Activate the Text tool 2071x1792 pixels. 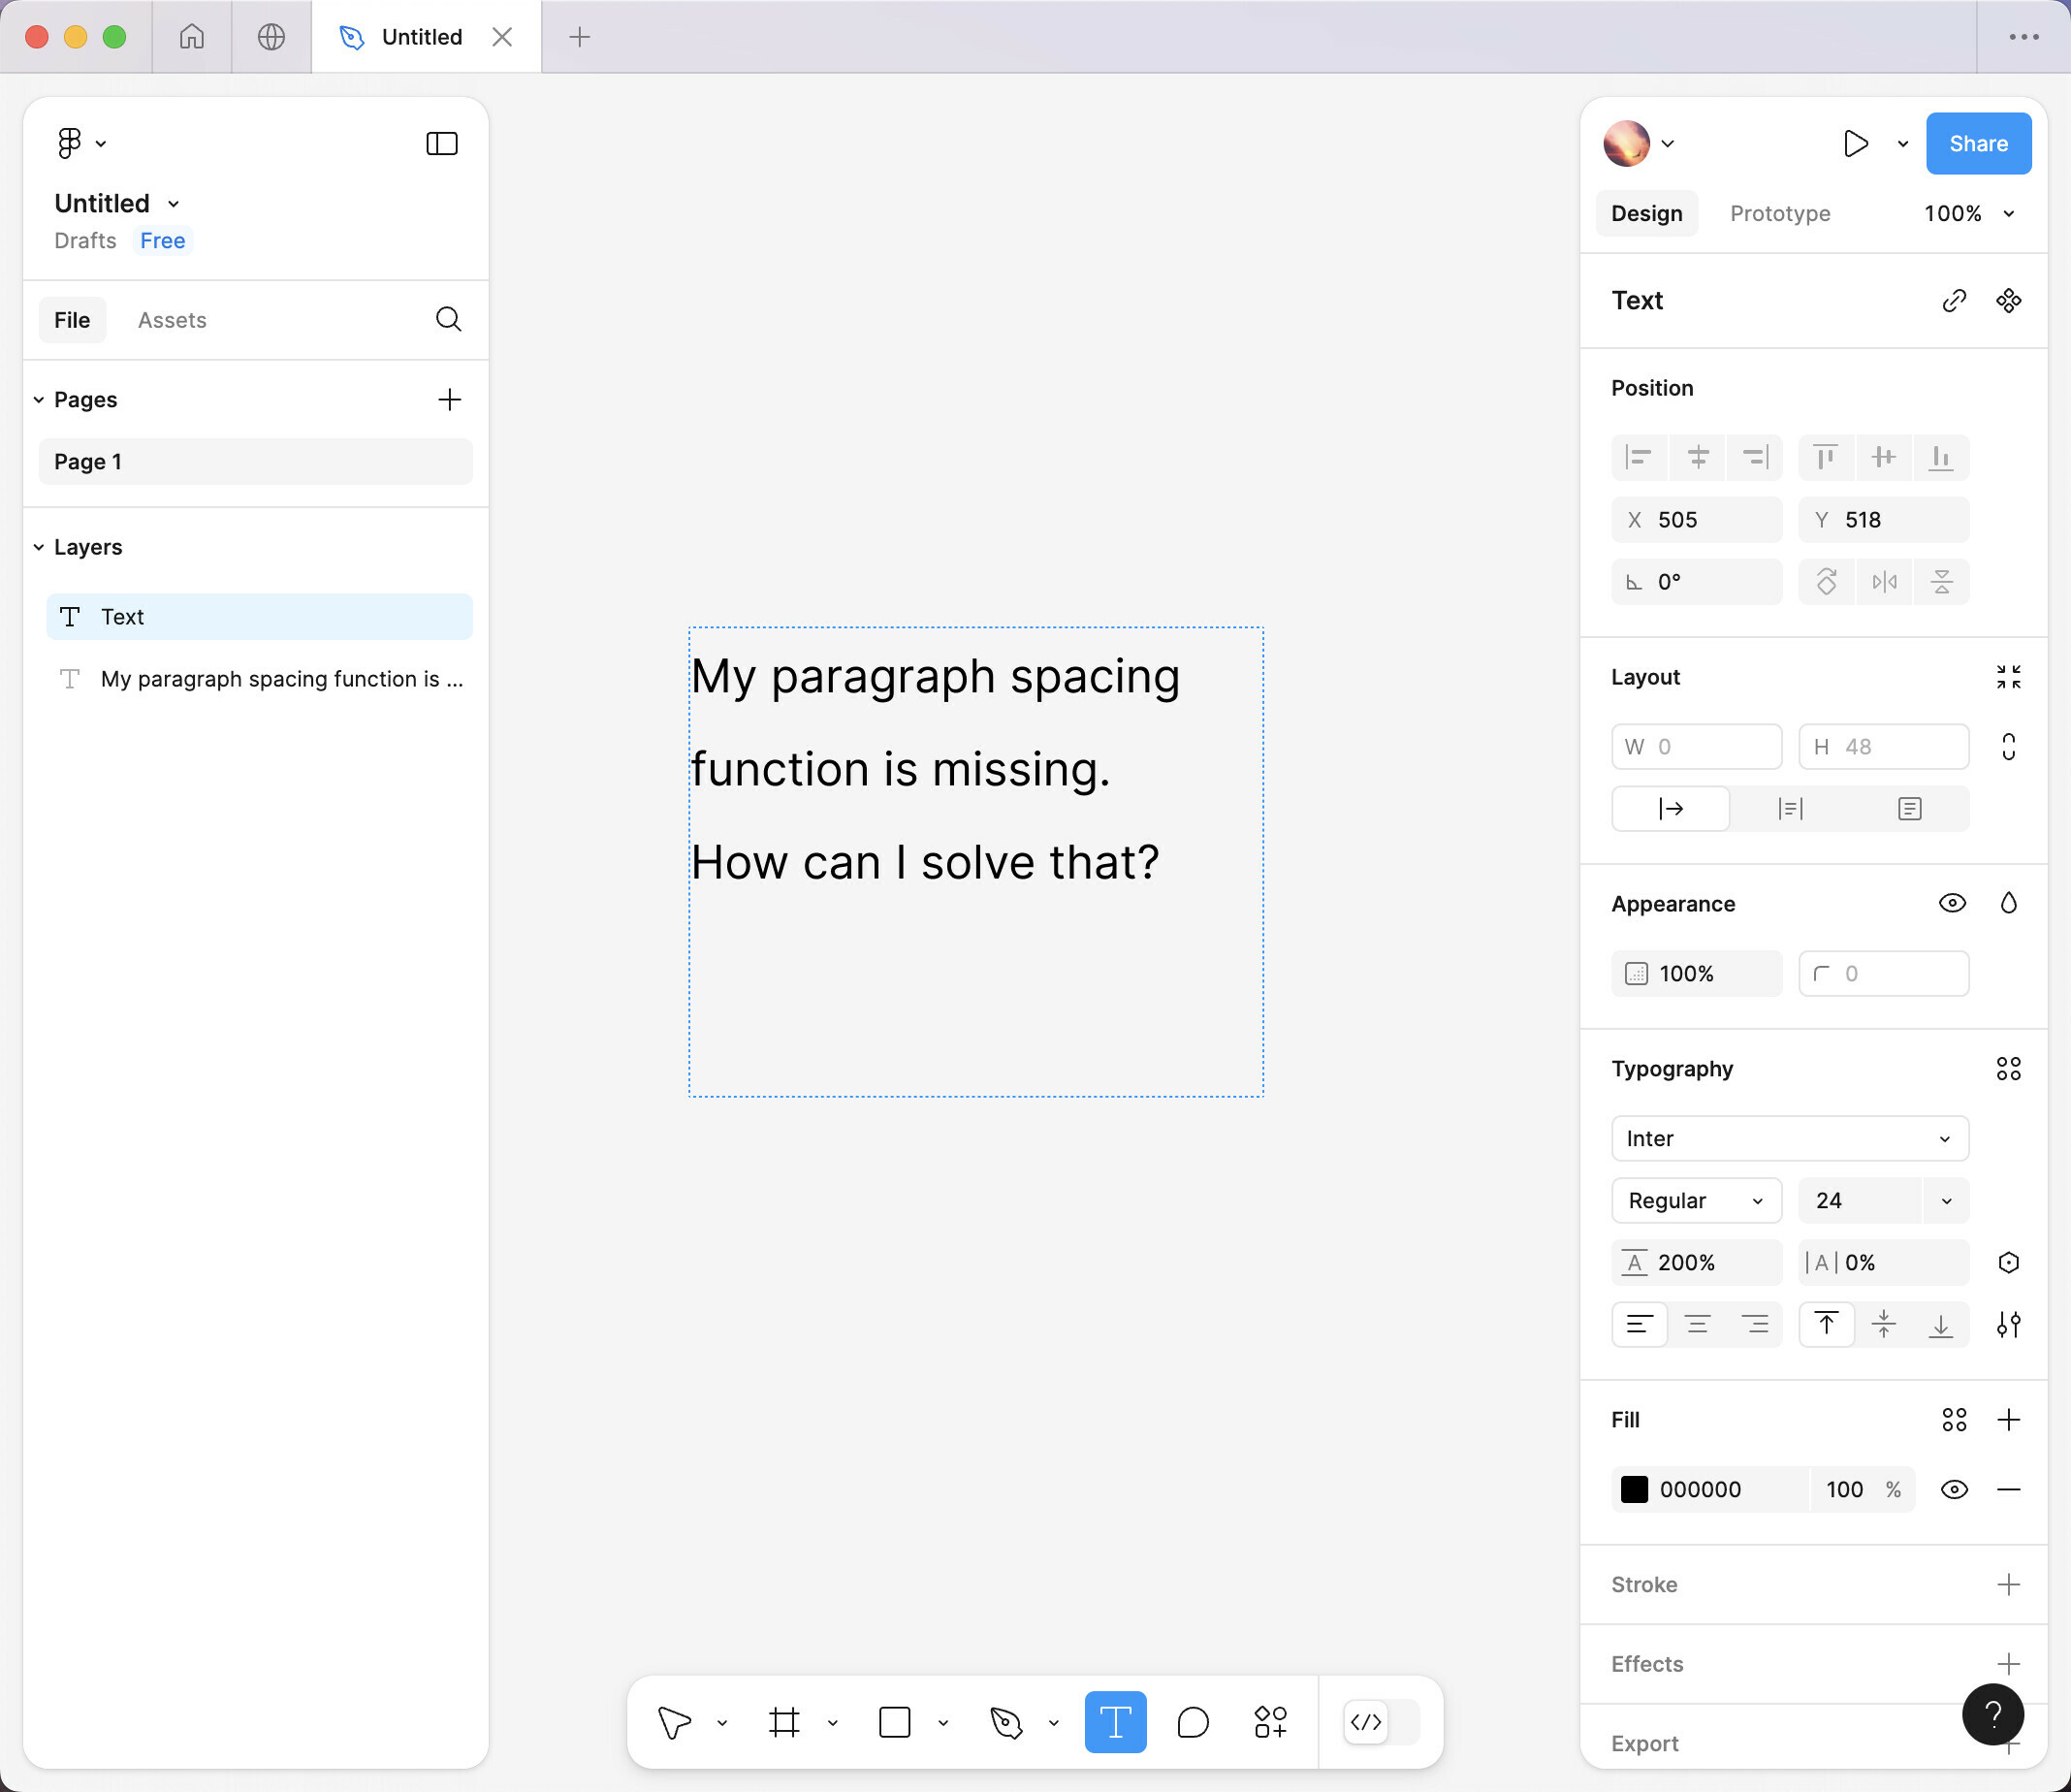(1115, 1722)
